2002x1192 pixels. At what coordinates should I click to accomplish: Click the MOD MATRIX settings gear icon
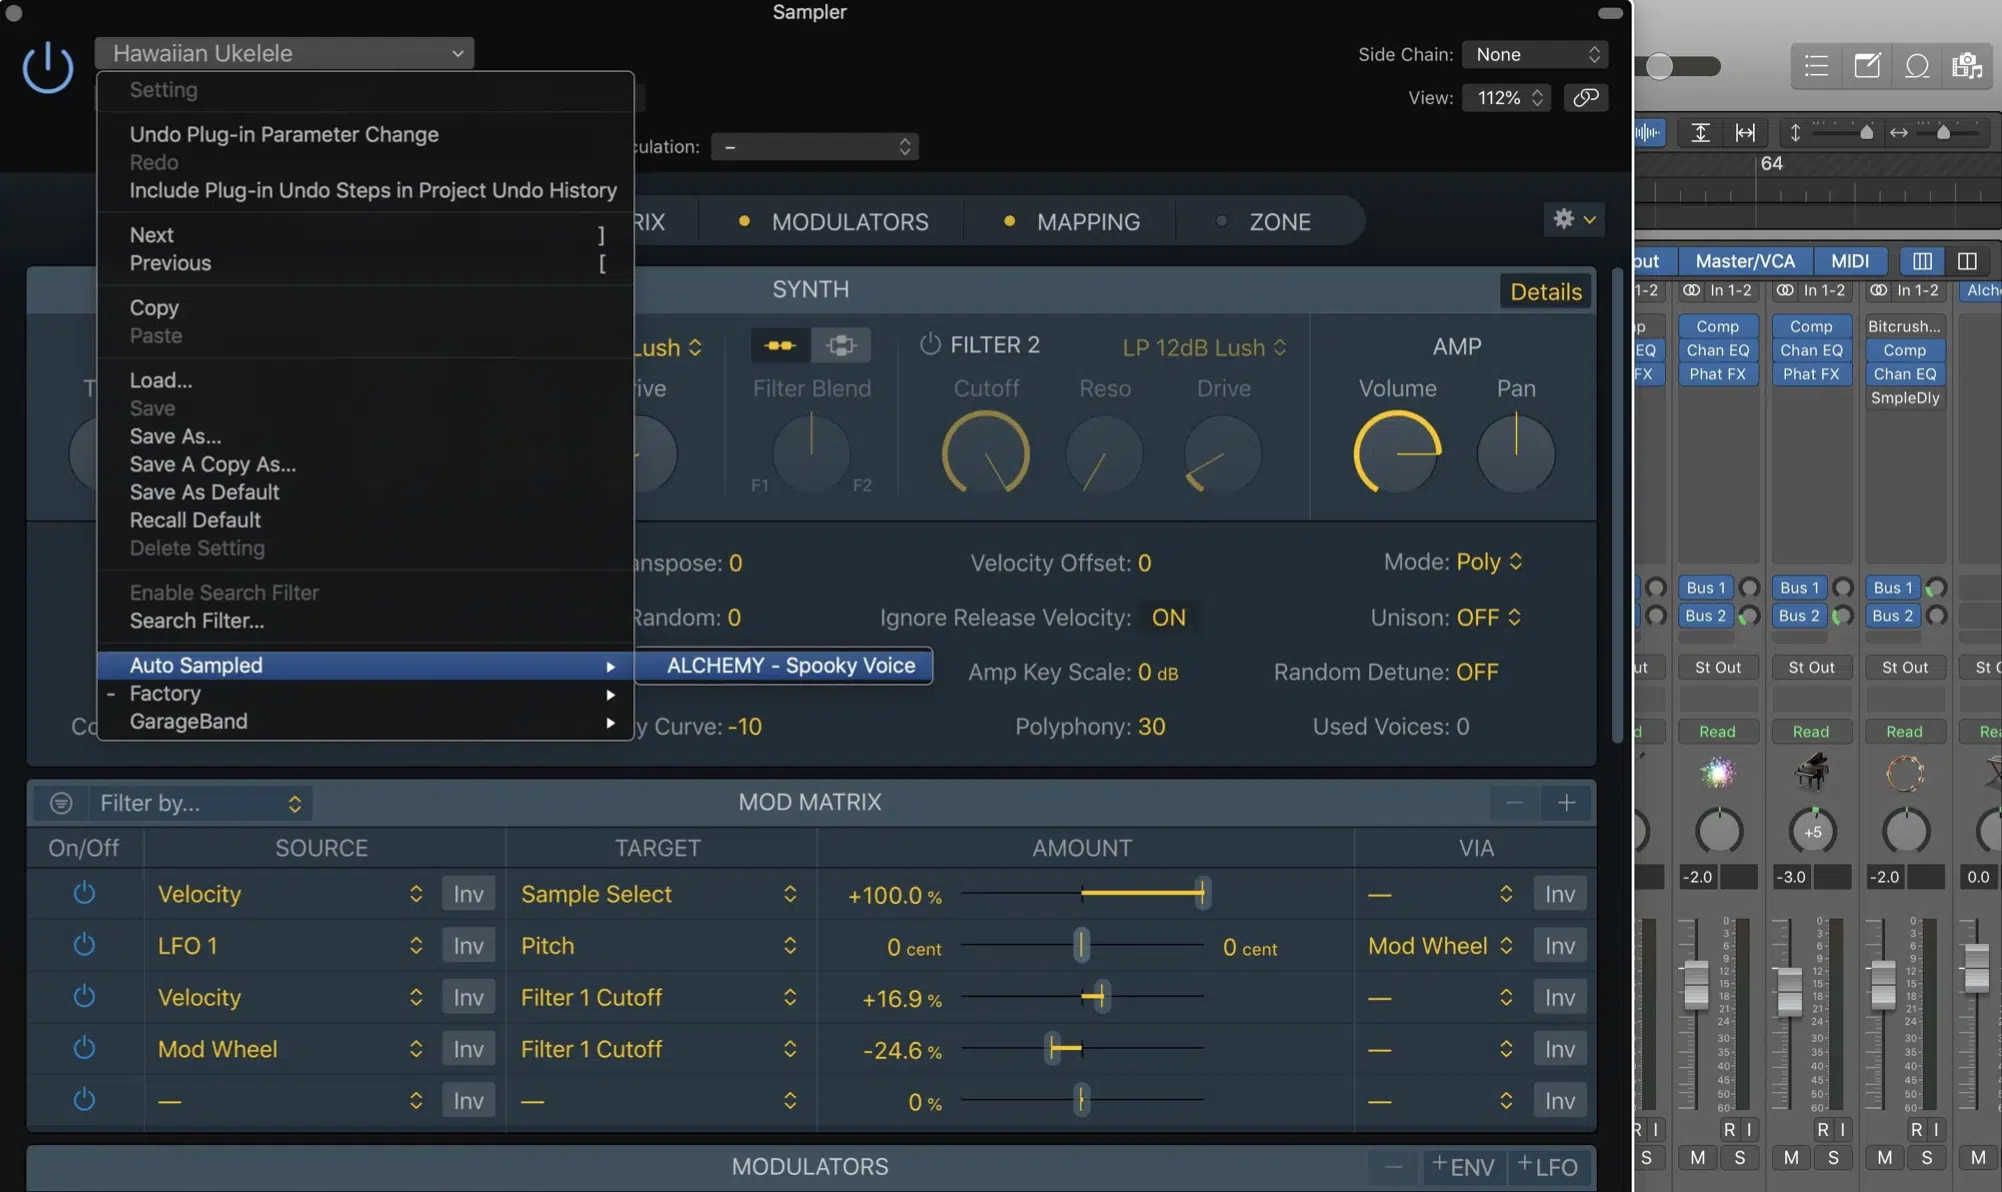pos(1564,220)
